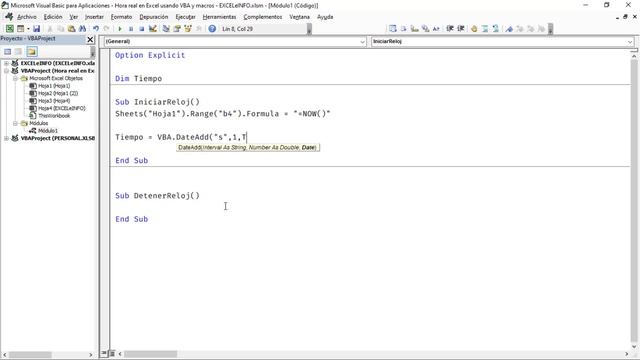This screenshot has width=640, height=360.
Task: Click the code window horizontal scrollbar thumb
Action: point(151,354)
